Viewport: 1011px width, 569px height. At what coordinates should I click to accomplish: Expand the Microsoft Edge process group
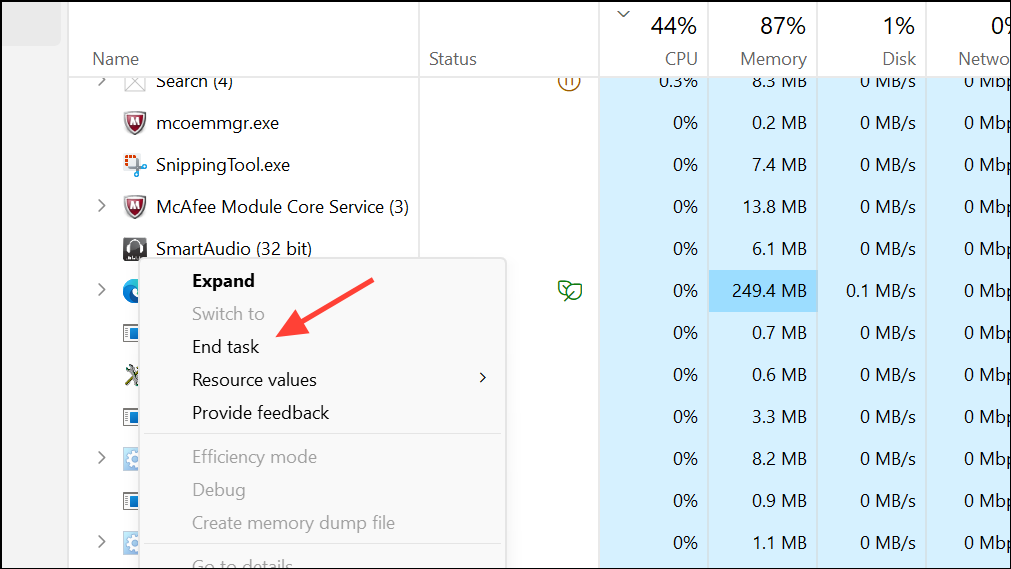point(101,290)
